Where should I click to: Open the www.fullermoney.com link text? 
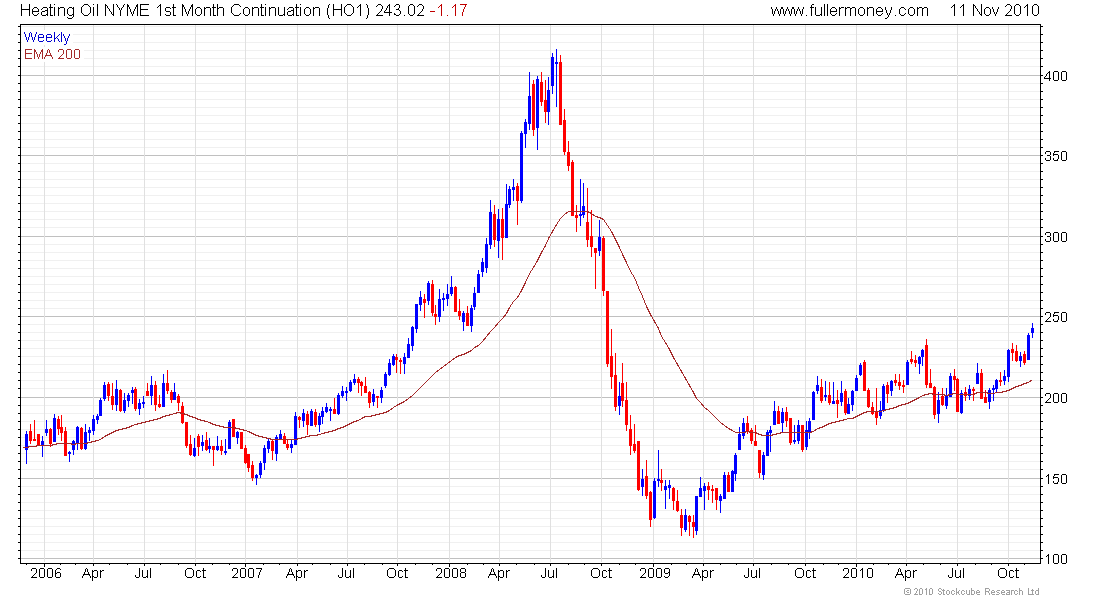(850, 11)
